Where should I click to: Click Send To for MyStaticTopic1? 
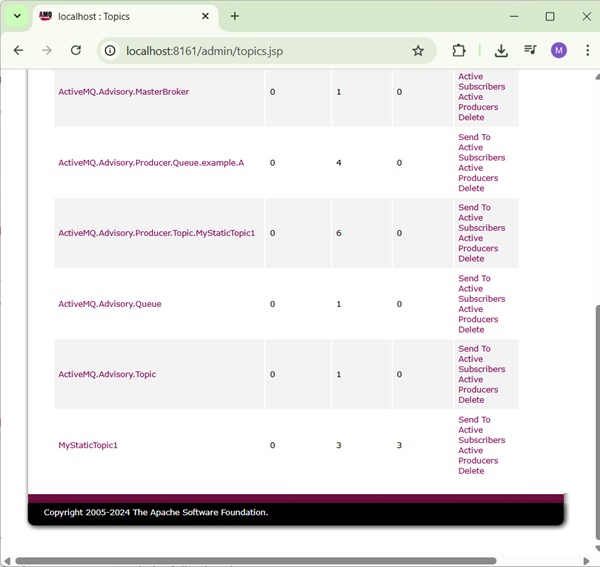tap(474, 420)
